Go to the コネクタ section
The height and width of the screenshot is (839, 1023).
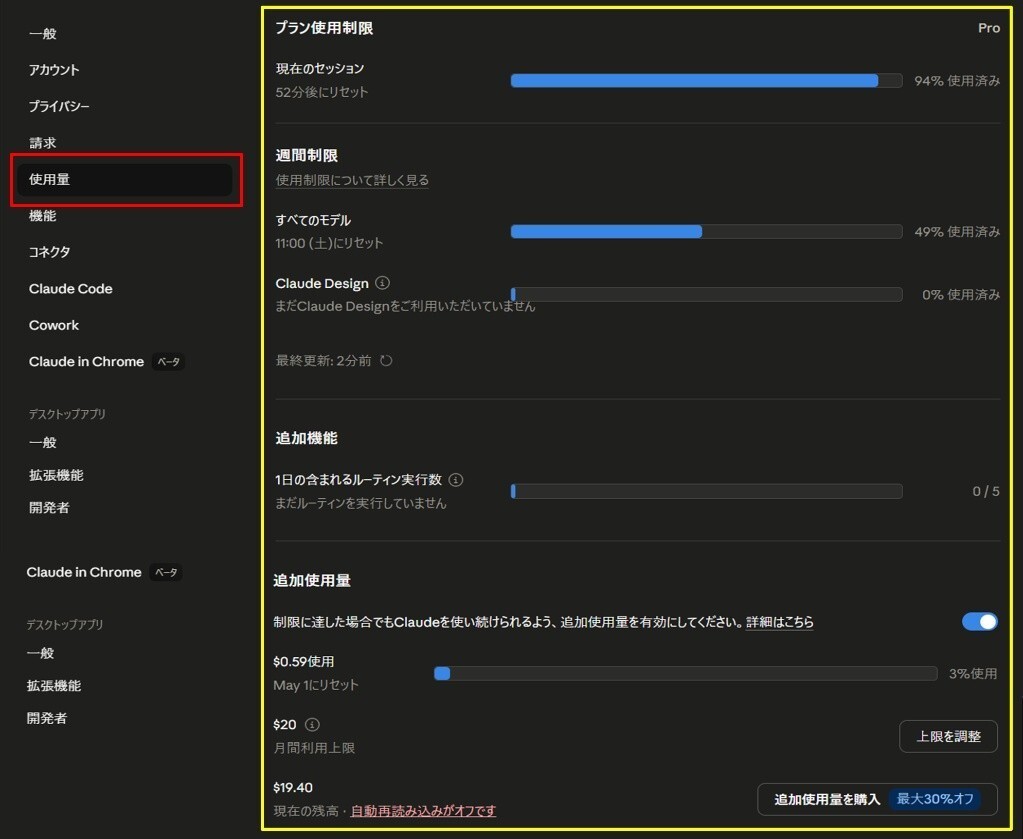click(49, 252)
